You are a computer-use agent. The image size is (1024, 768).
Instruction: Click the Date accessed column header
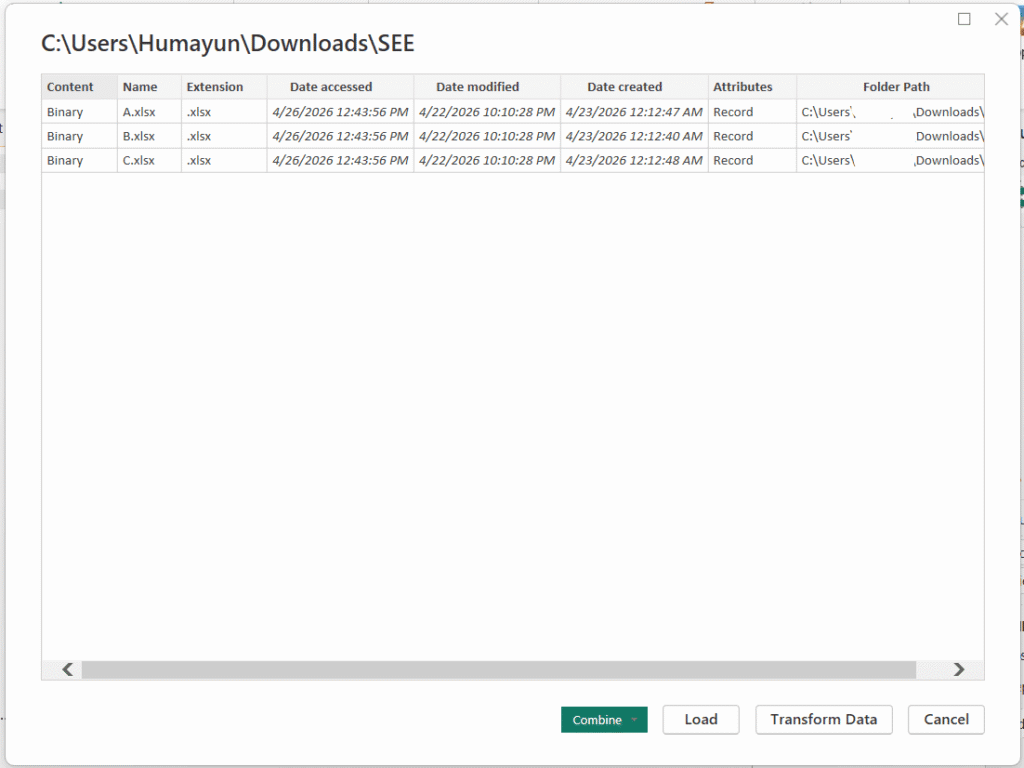click(x=330, y=87)
